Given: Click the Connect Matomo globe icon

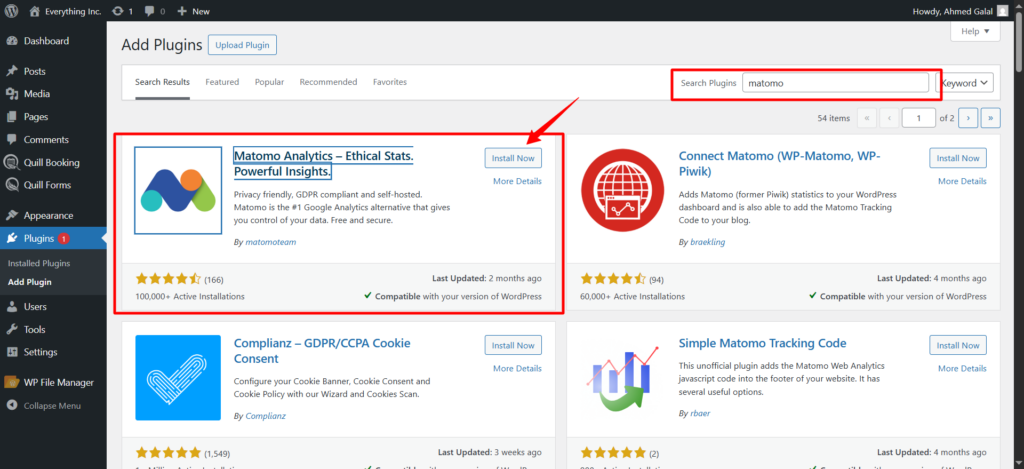Looking at the screenshot, I should coord(624,191).
